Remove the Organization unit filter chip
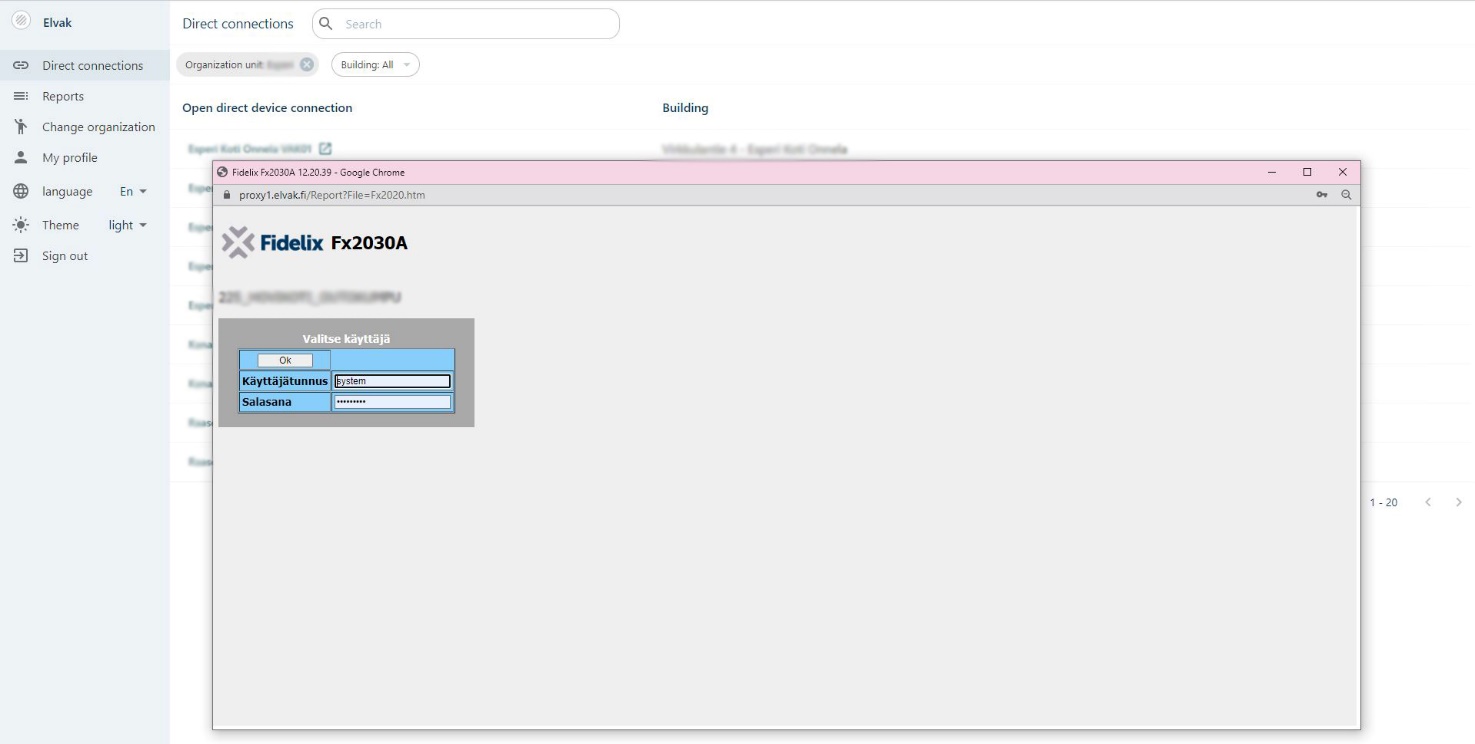 tap(307, 65)
